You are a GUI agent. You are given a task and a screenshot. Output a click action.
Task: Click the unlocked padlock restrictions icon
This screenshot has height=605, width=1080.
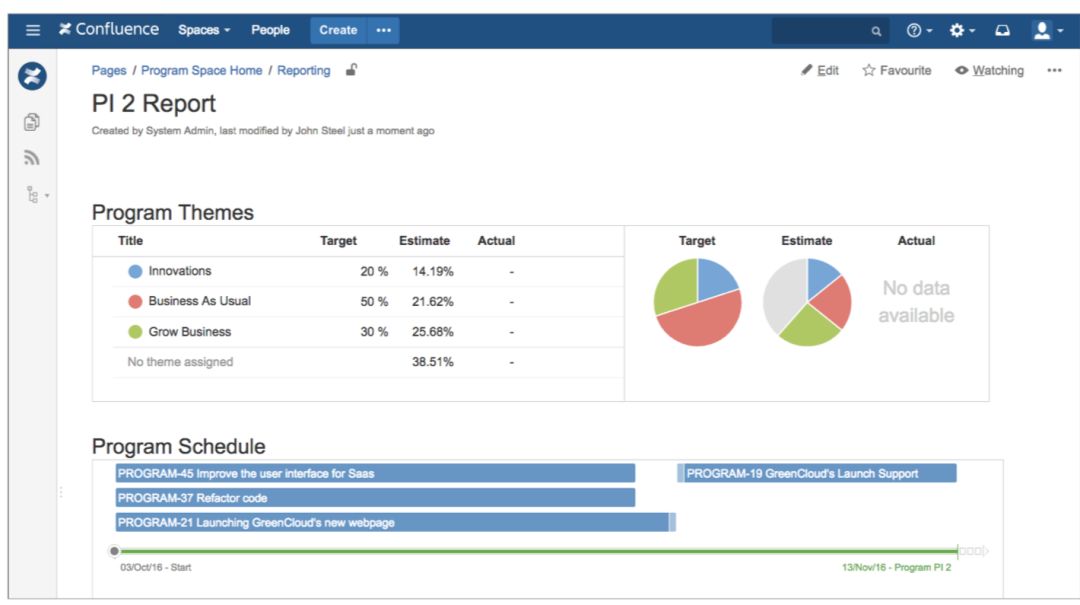(x=350, y=70)
